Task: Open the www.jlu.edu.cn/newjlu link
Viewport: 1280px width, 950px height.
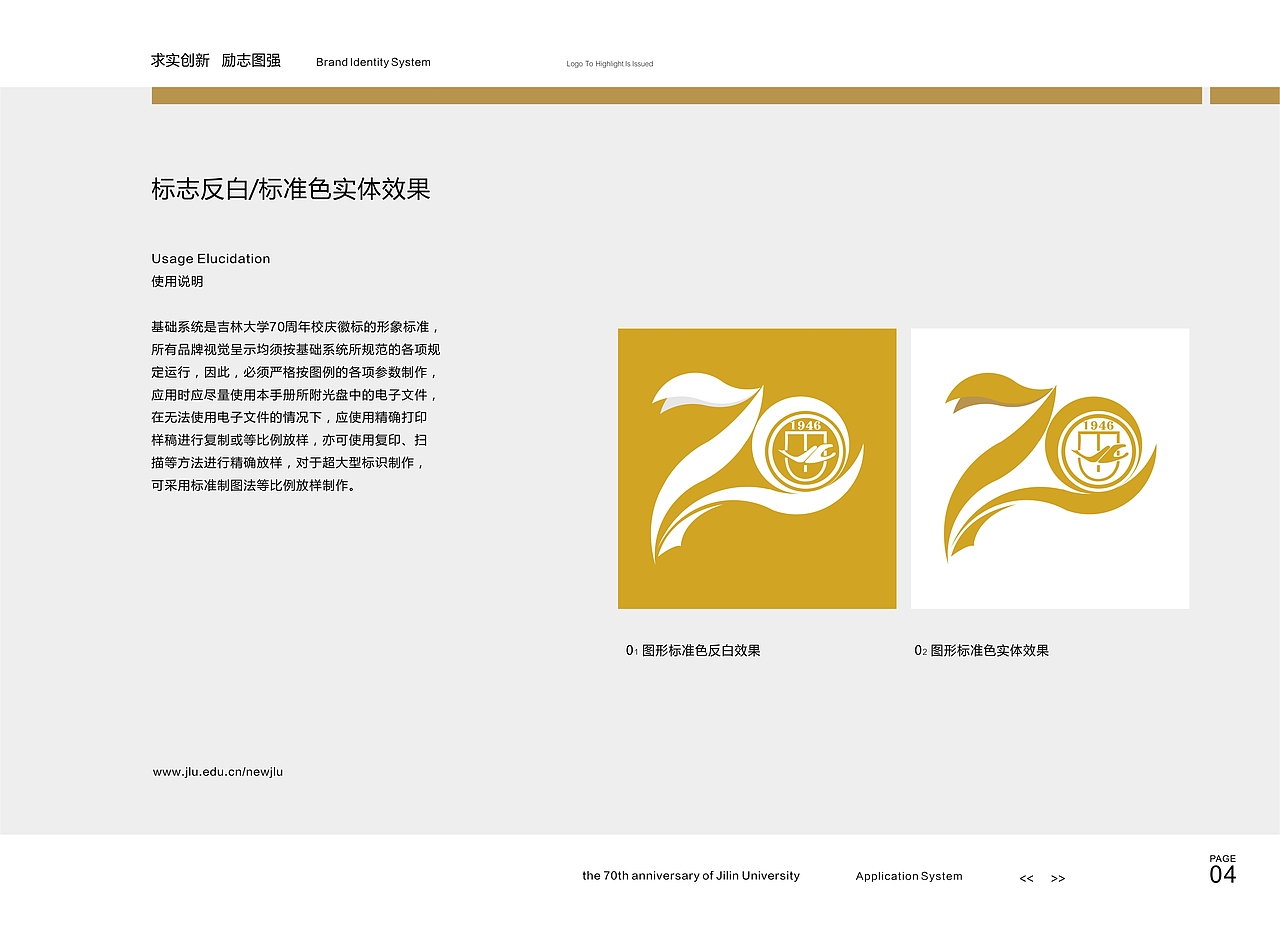Action: pos(218,772)
